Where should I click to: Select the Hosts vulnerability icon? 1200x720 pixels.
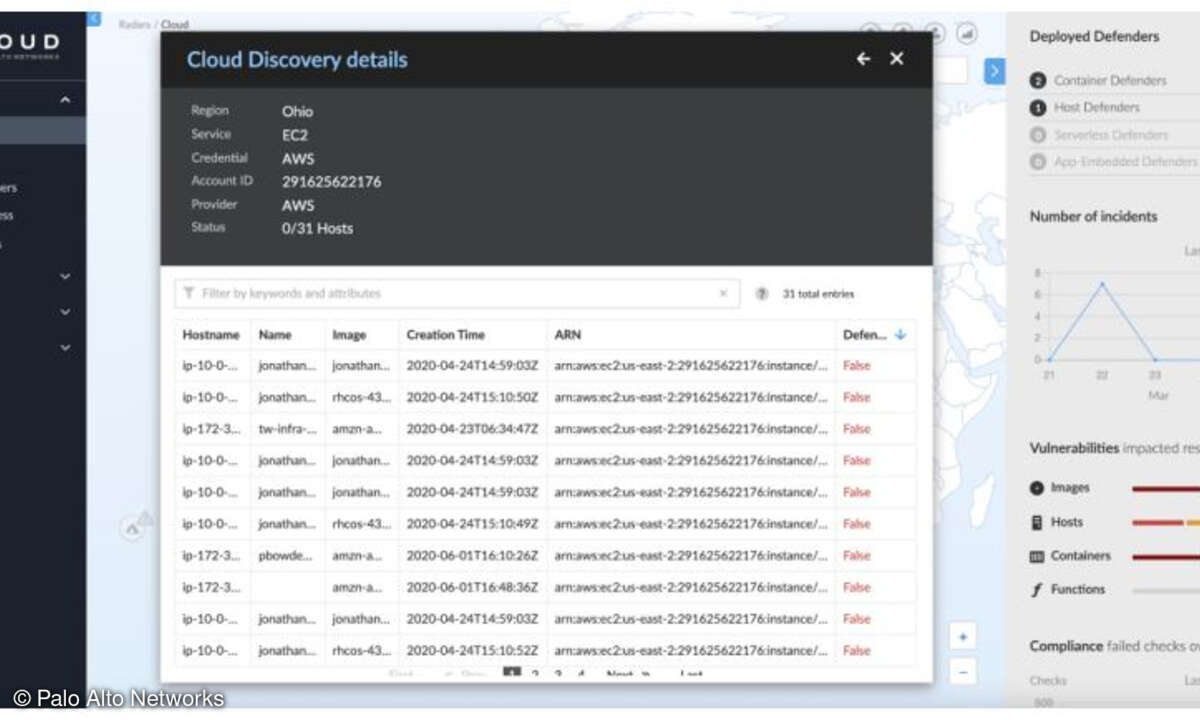1037,522
